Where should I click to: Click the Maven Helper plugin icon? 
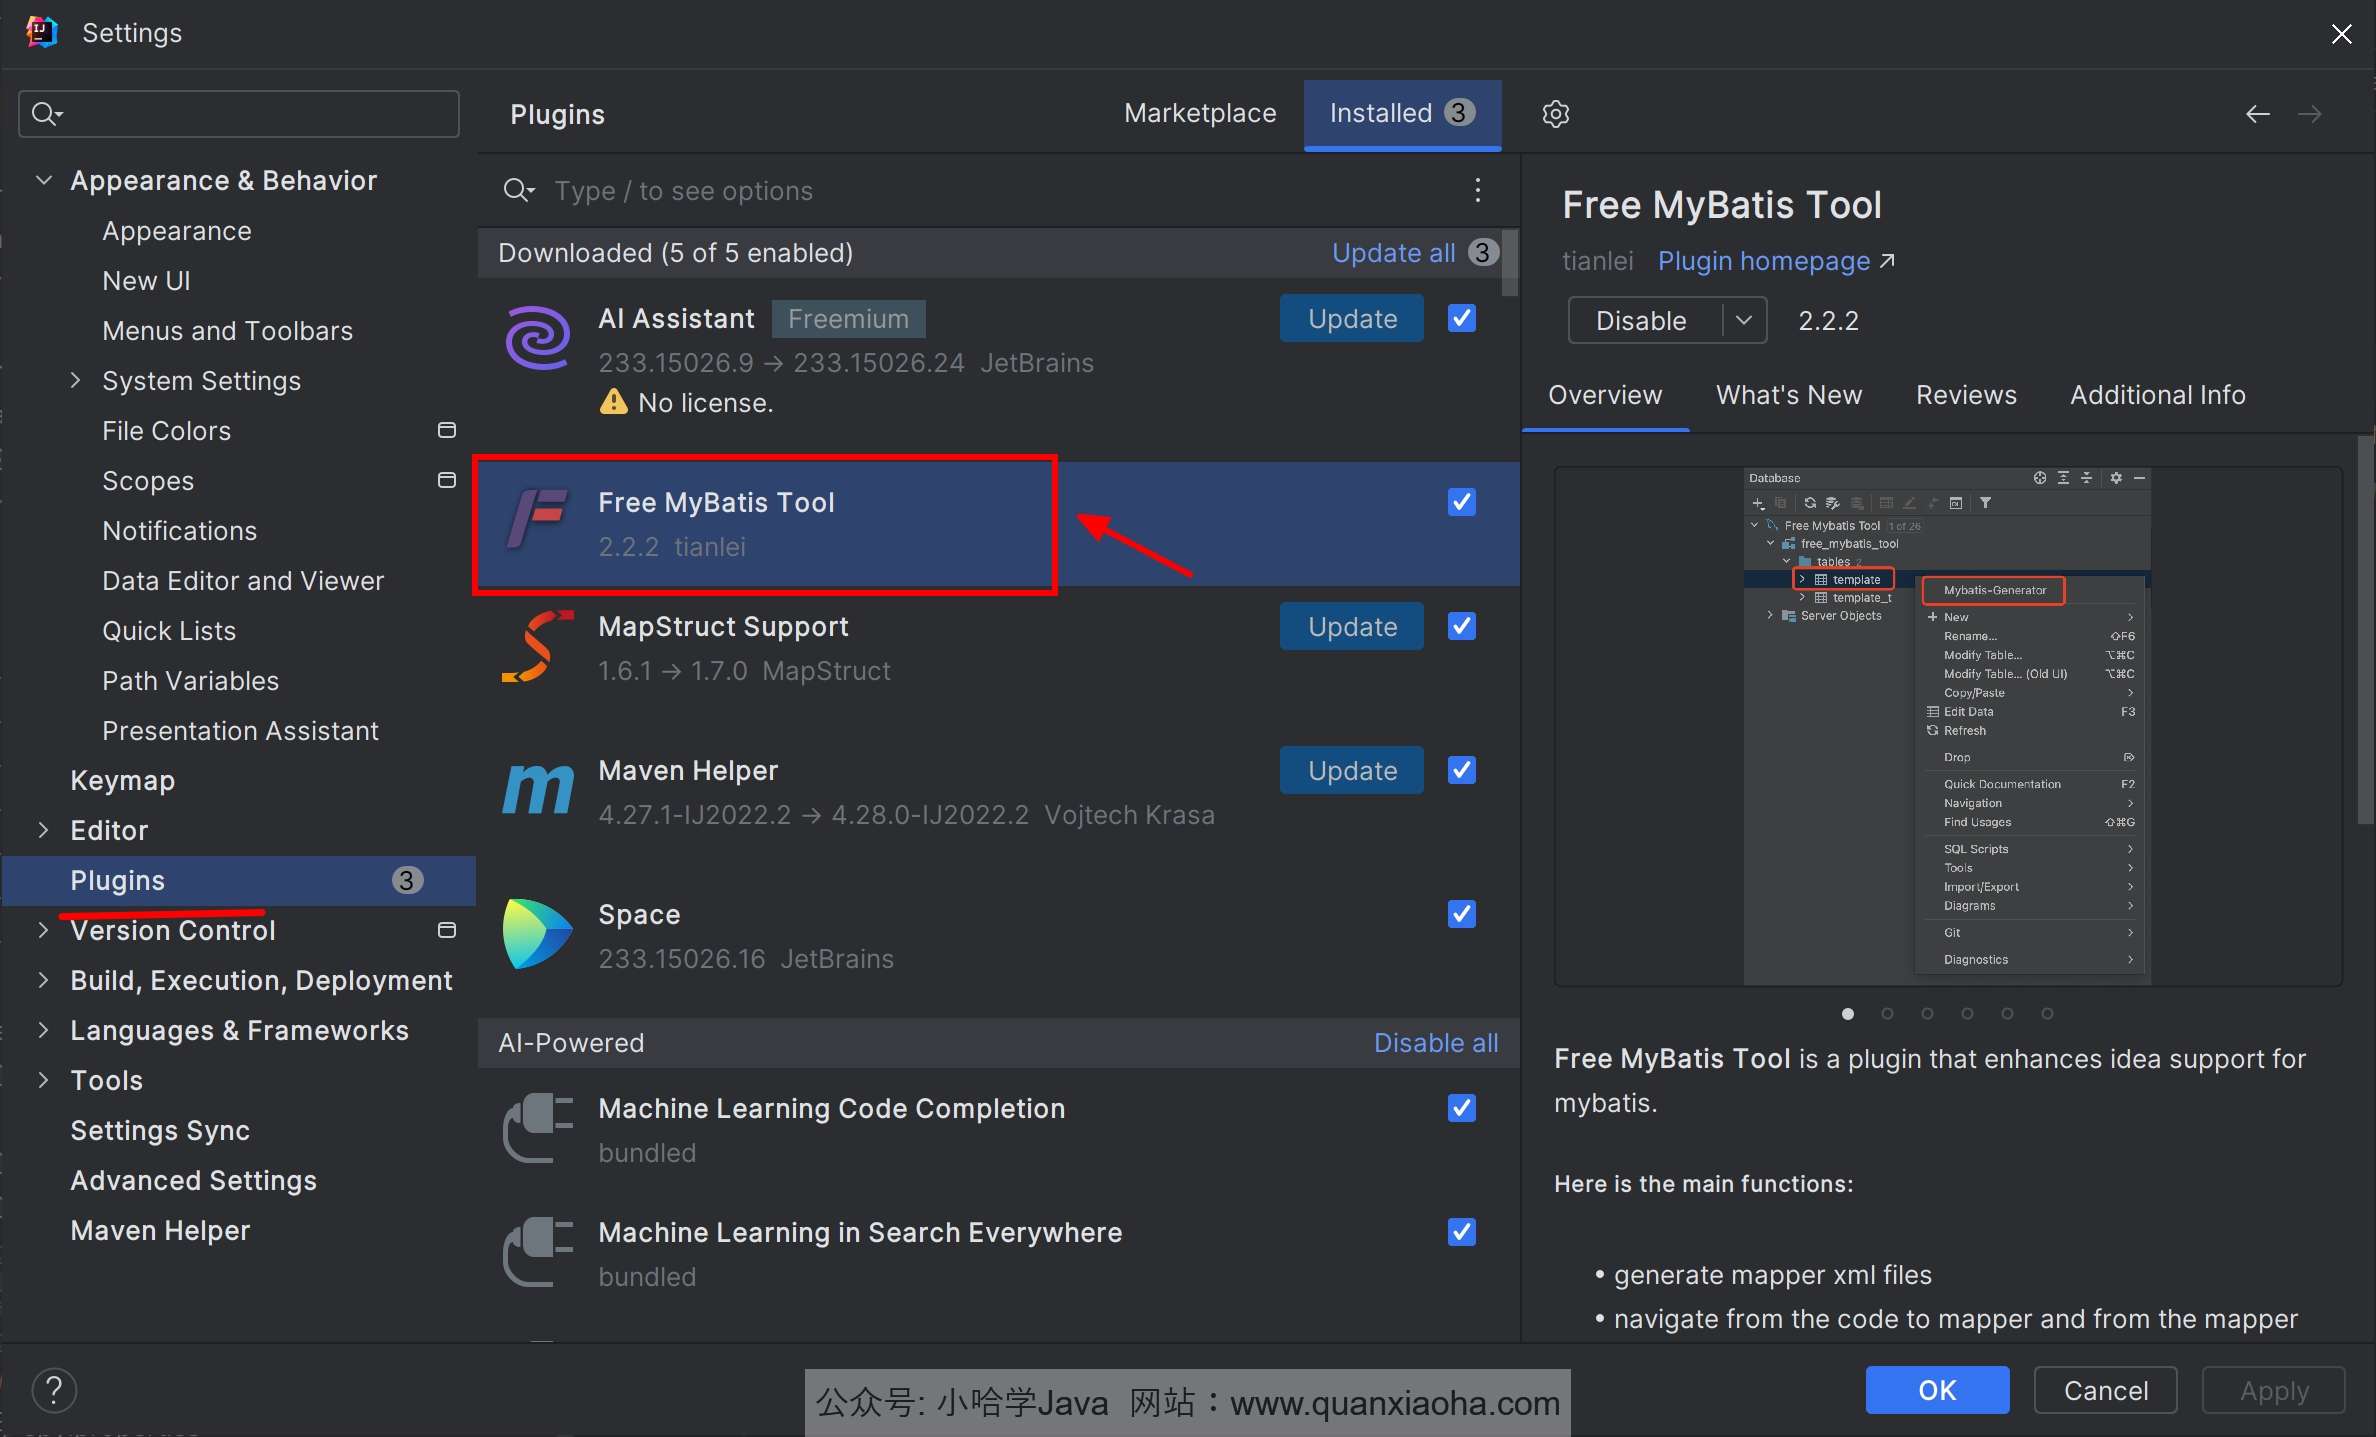pyautogui.click(x=538, y=790)
